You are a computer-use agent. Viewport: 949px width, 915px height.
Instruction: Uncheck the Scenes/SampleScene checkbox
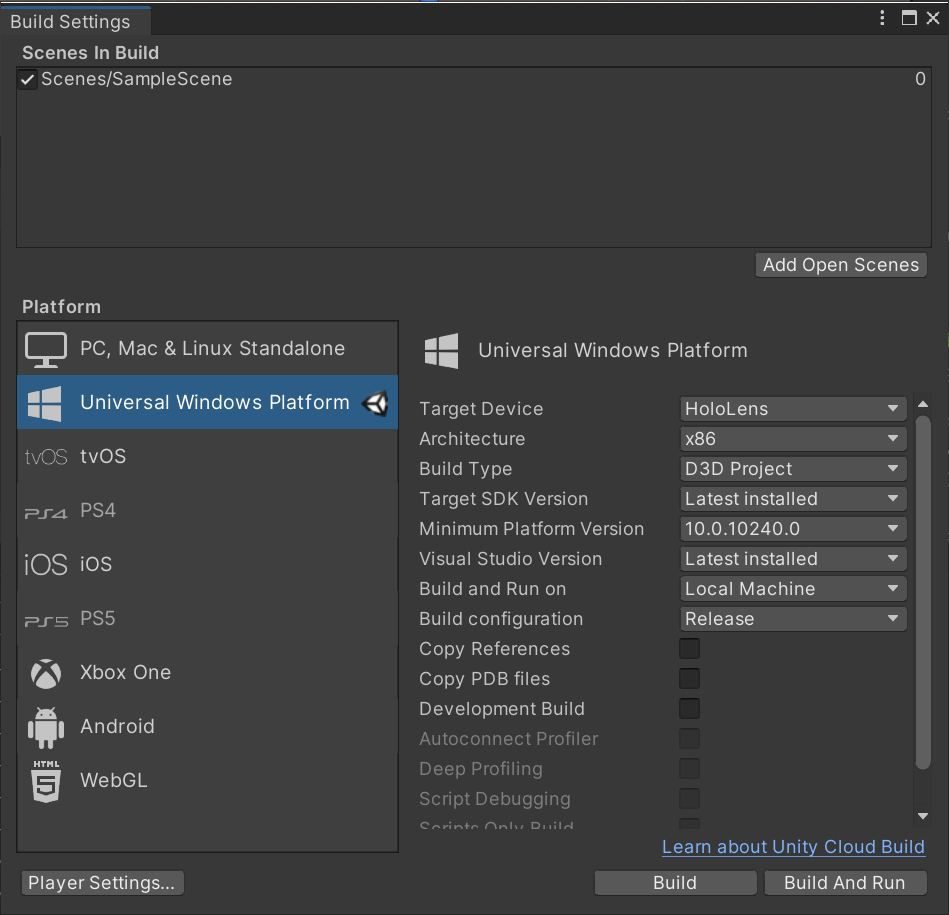tap(28, 79)
